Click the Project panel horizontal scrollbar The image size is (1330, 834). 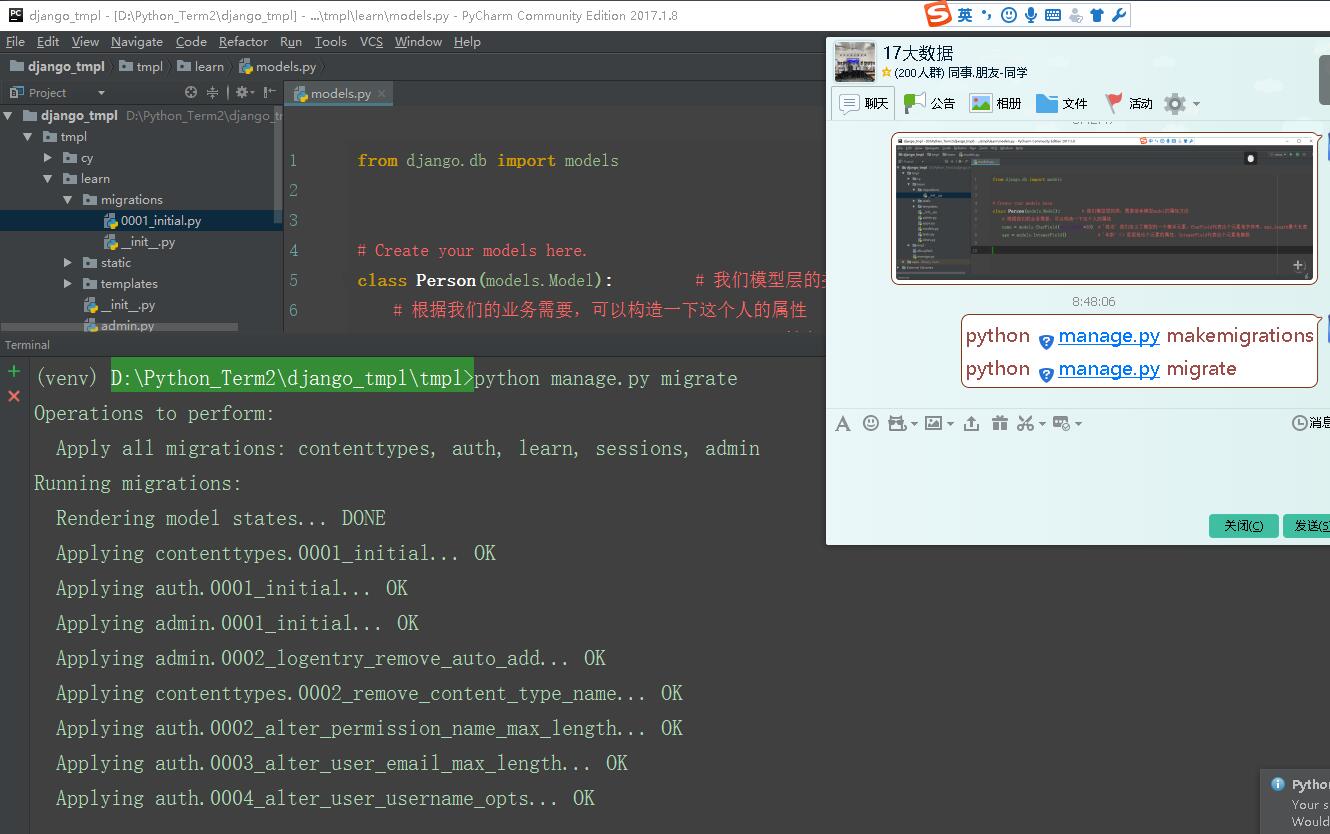119,327
